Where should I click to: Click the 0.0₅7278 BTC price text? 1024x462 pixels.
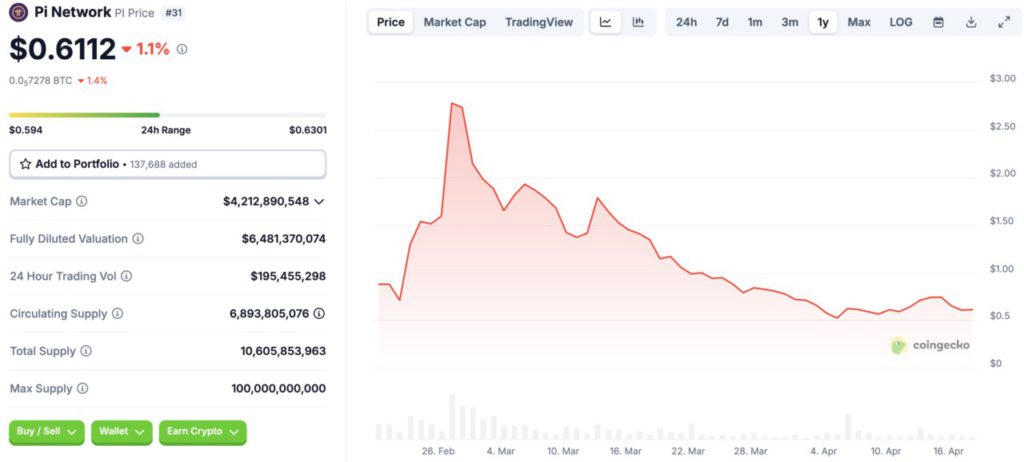pos(40,80)
